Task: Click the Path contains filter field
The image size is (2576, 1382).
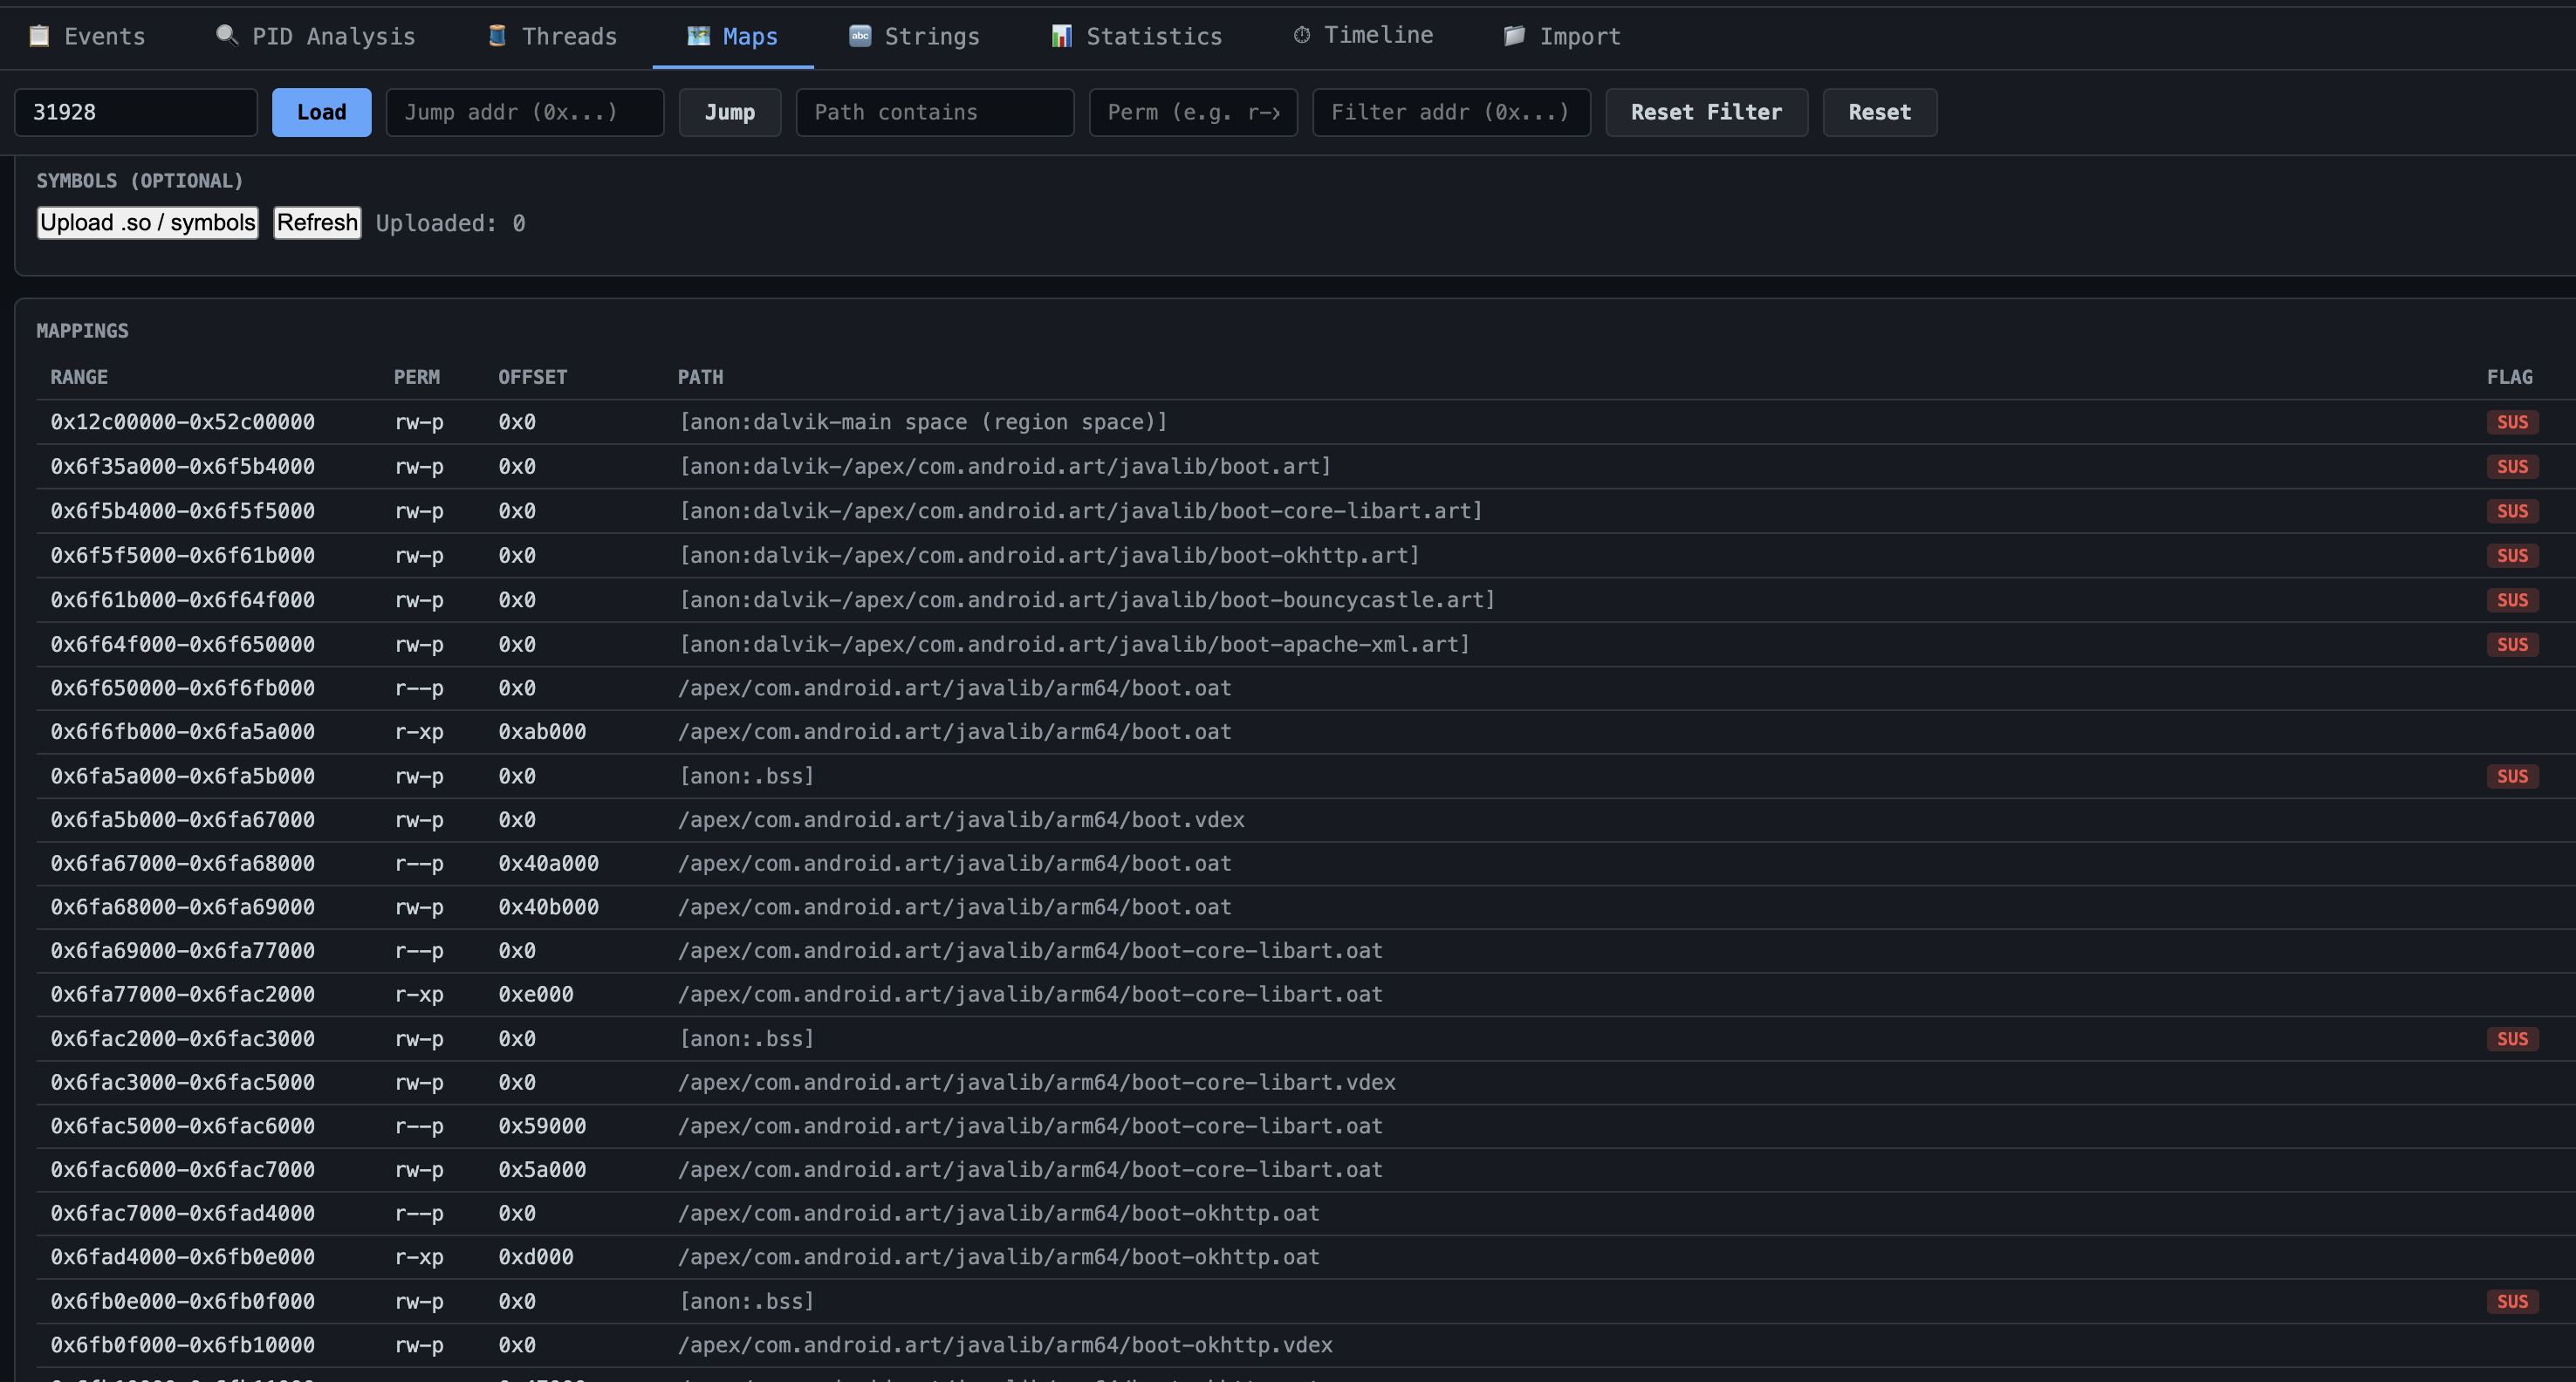Action: tap(934, 112)
